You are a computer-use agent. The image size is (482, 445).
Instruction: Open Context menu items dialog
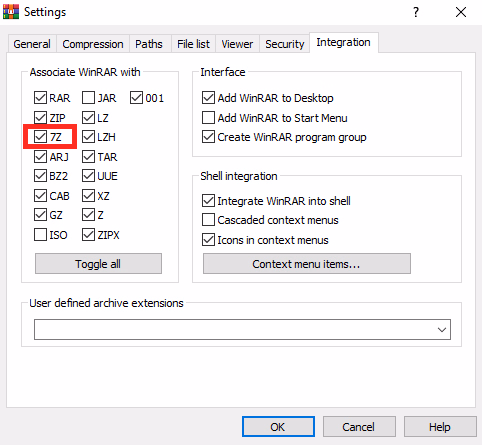click(x=307, y=264)
